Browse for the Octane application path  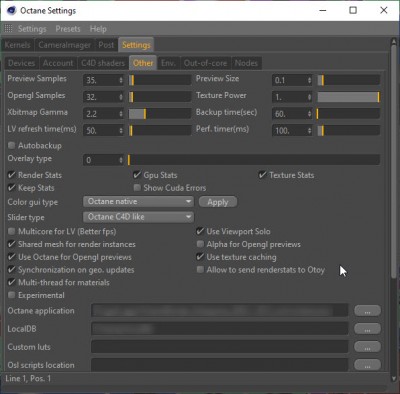tap(367, 311)
